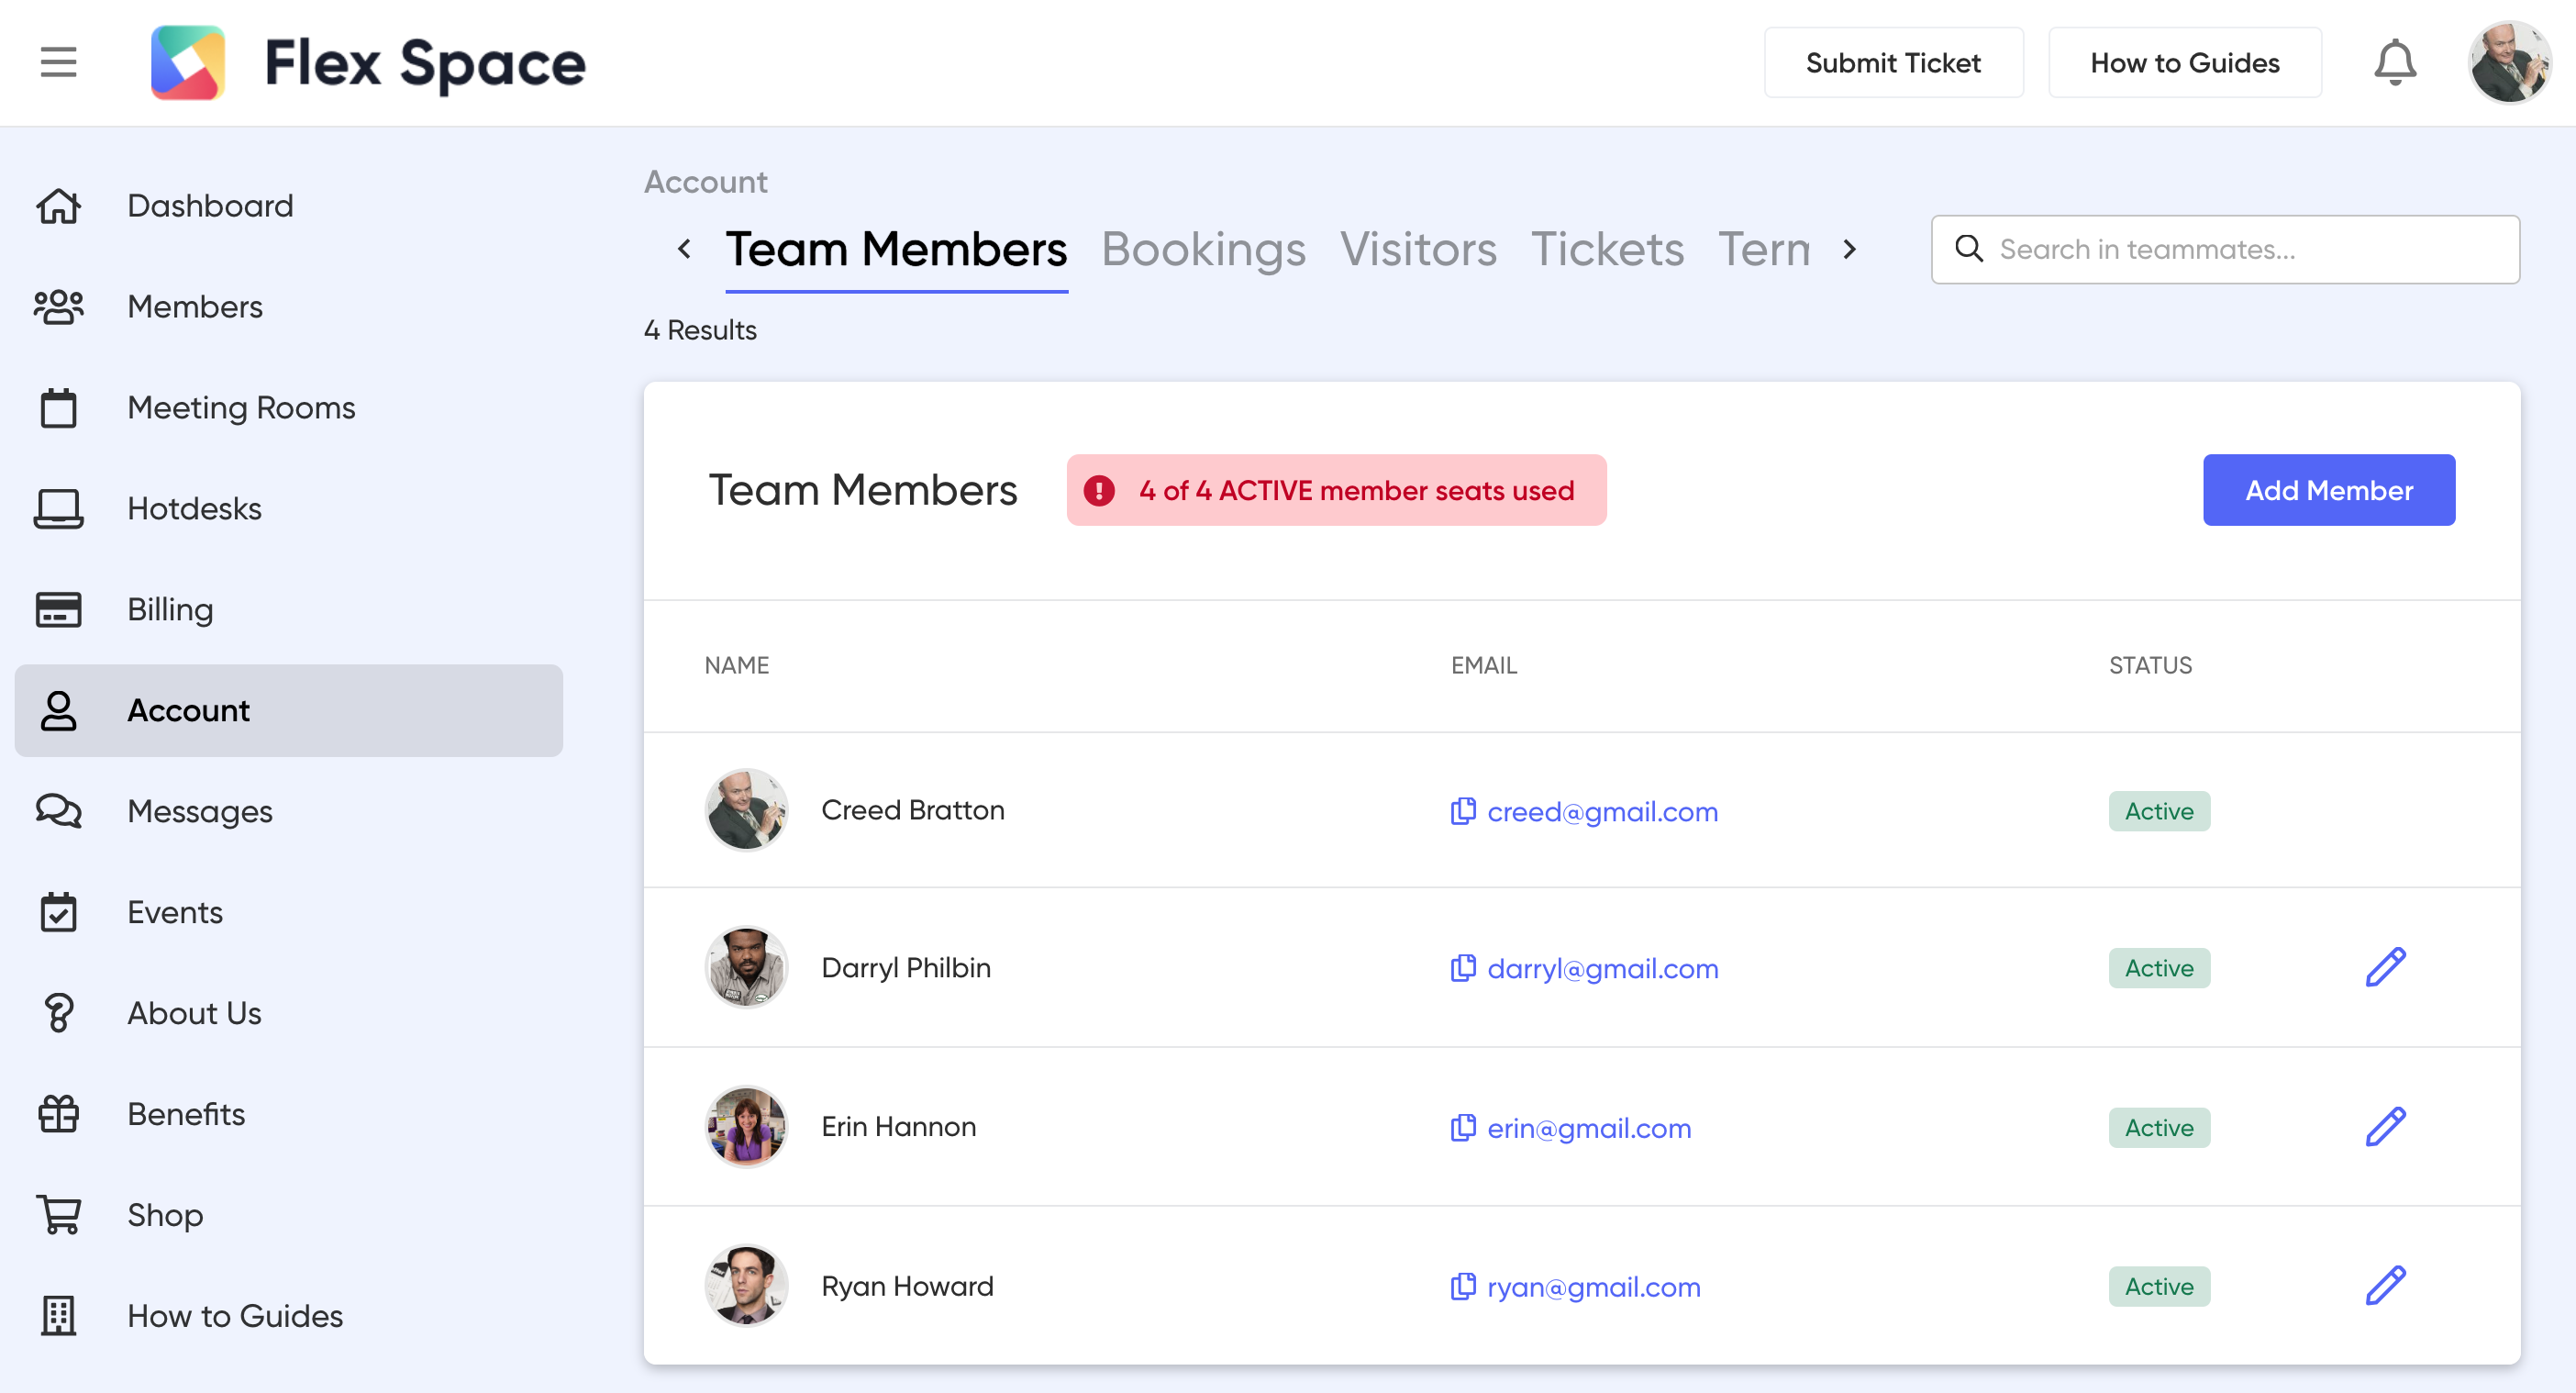Click Ryan Howard's avatar photo
The width and height of the screenshot is (2576, 1393).
(746, 1286)
